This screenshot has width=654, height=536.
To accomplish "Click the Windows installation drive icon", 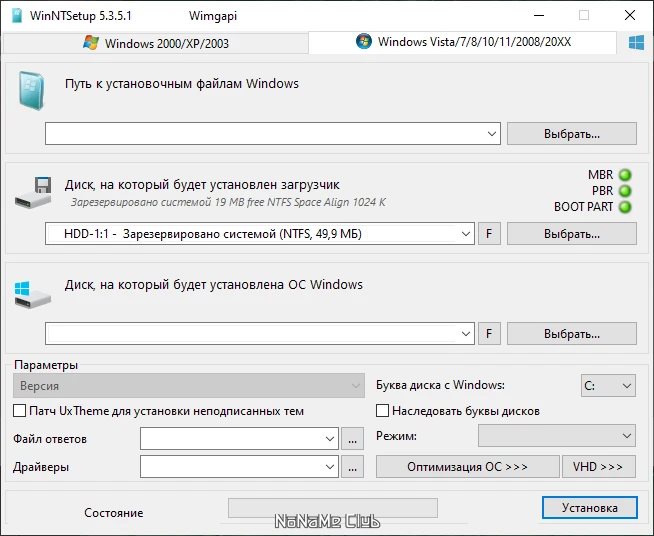I will pos(33,294).
